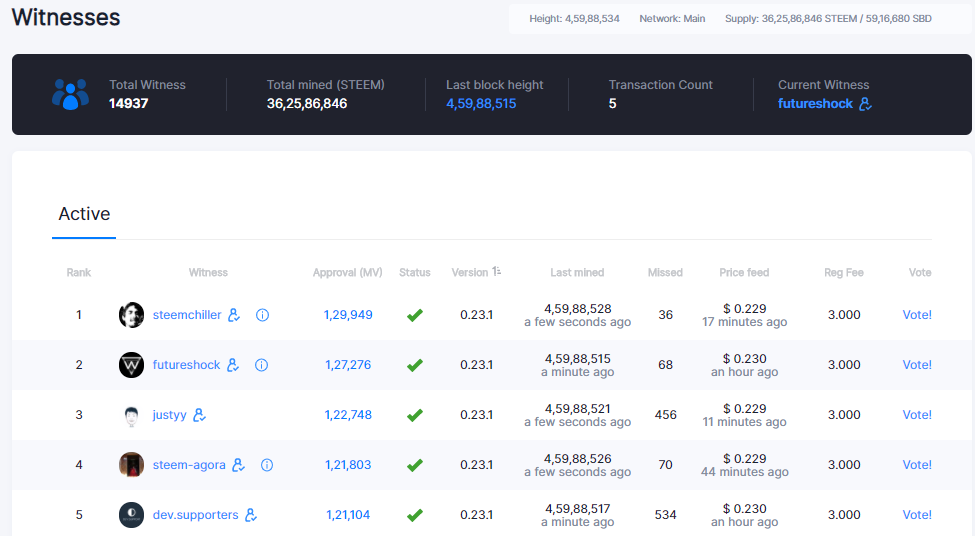Screen dimensions: 975x536
Task: Click approval value 1,27,276
Action: [x=348, y=365]
